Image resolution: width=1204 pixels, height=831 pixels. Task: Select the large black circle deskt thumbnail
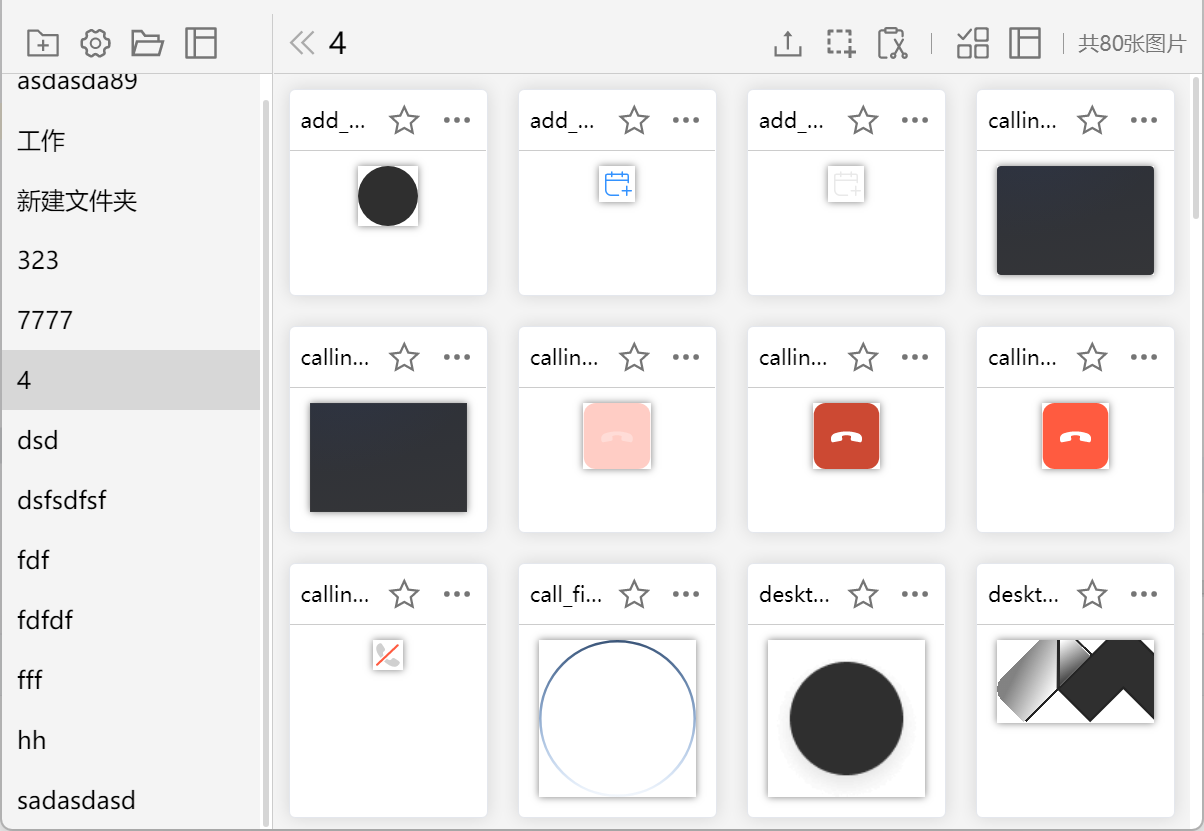point(846,718)
